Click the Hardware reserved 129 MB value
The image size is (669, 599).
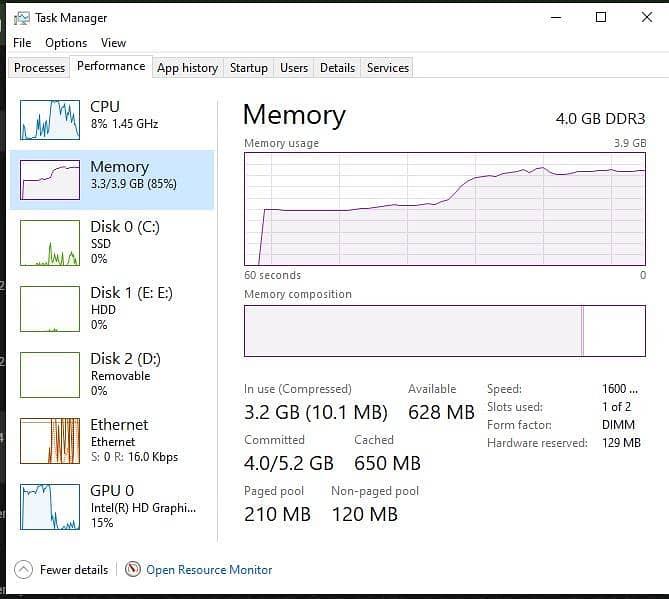pos(621,443)
